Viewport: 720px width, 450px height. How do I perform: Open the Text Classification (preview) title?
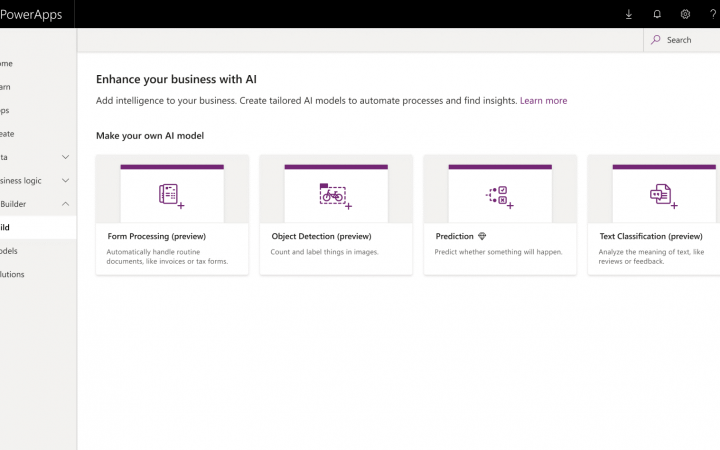(651, 236)
